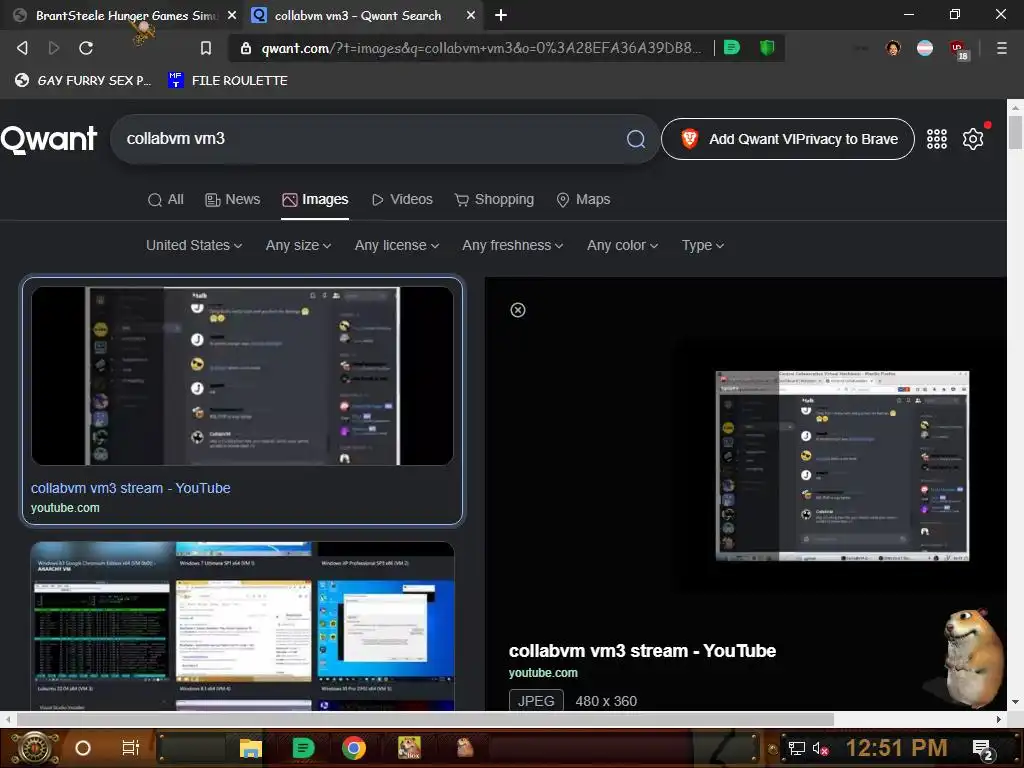This screenshot has height=768, width=1024.
Task: Open the browser hamburger menu
Action: [1001, 48]
